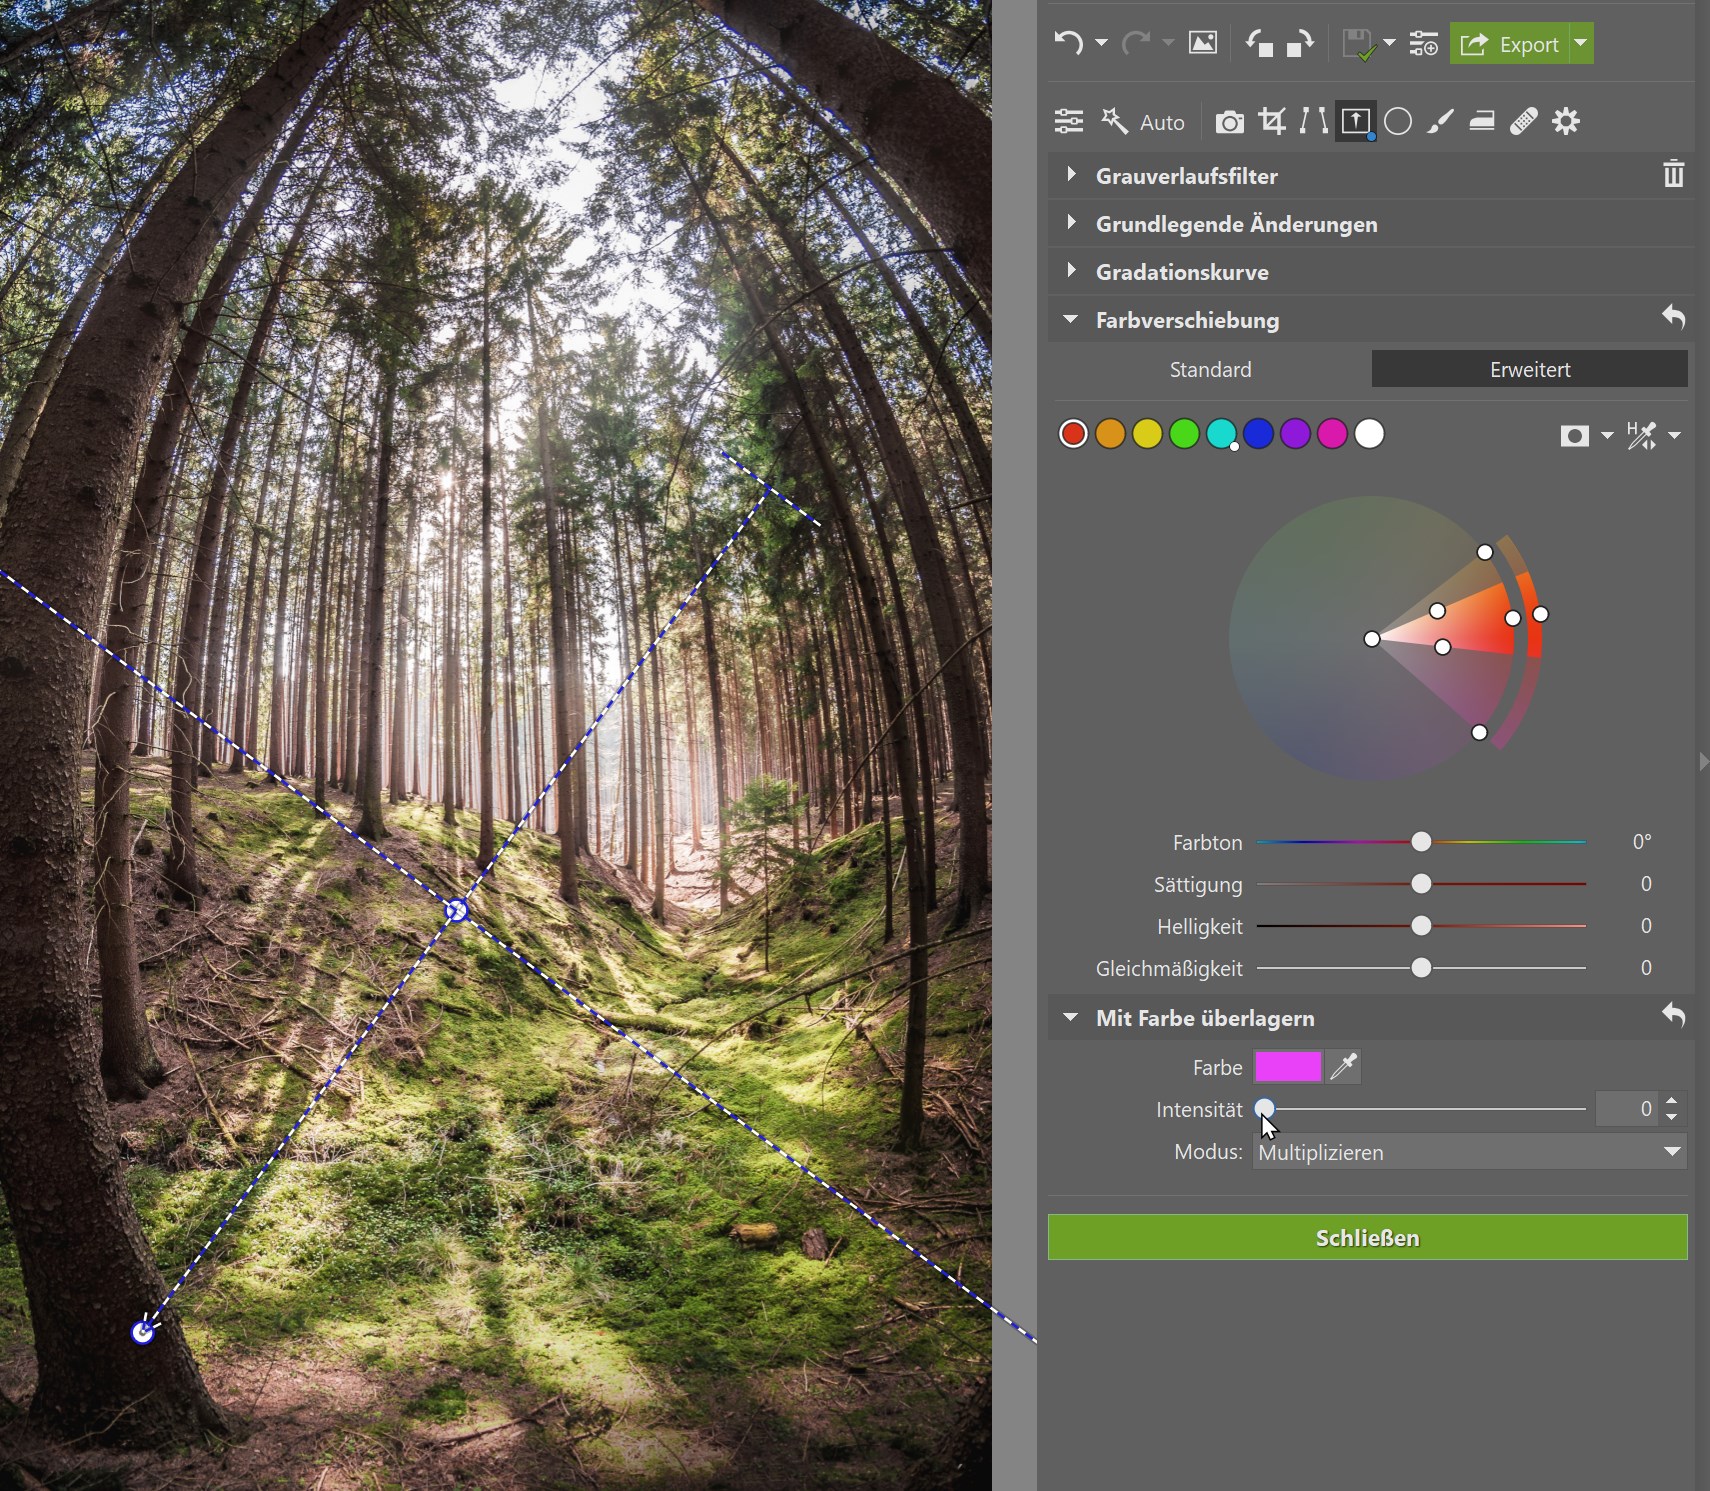1710x1491 pixels.
Task: Click the Intensität value field
Action: coord(1627,1108)
